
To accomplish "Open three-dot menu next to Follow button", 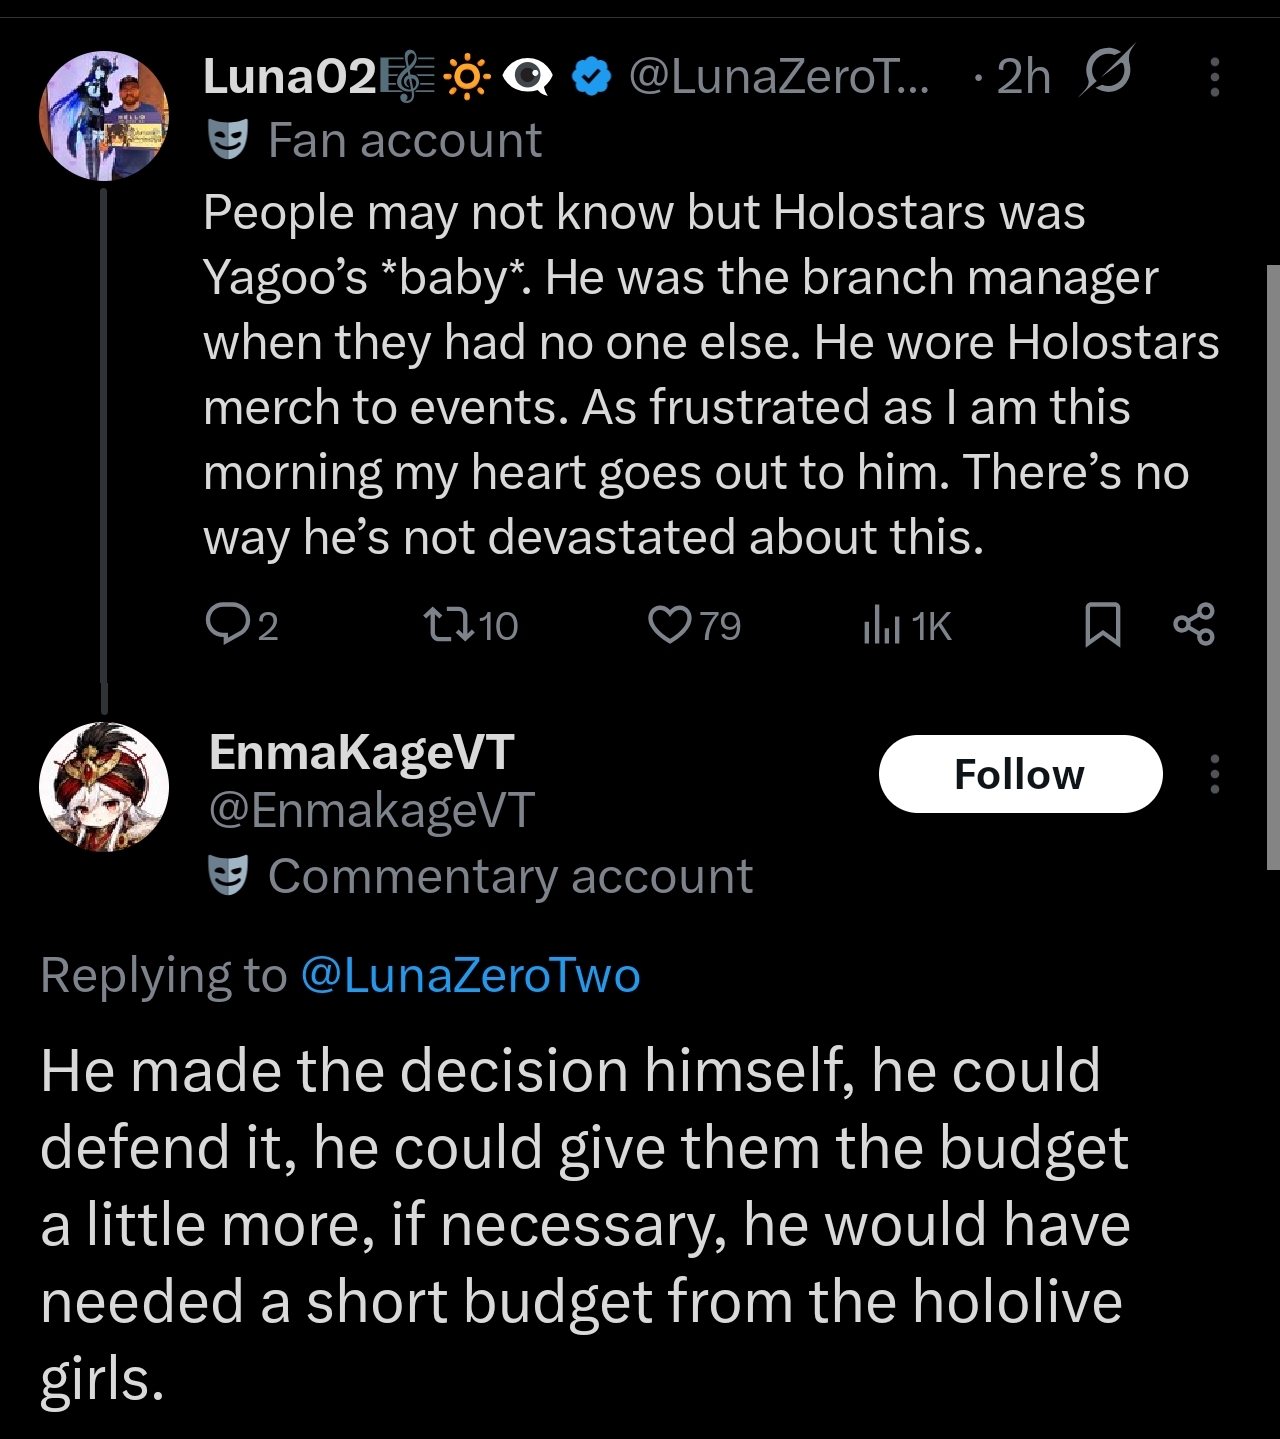I will 1214,774.
